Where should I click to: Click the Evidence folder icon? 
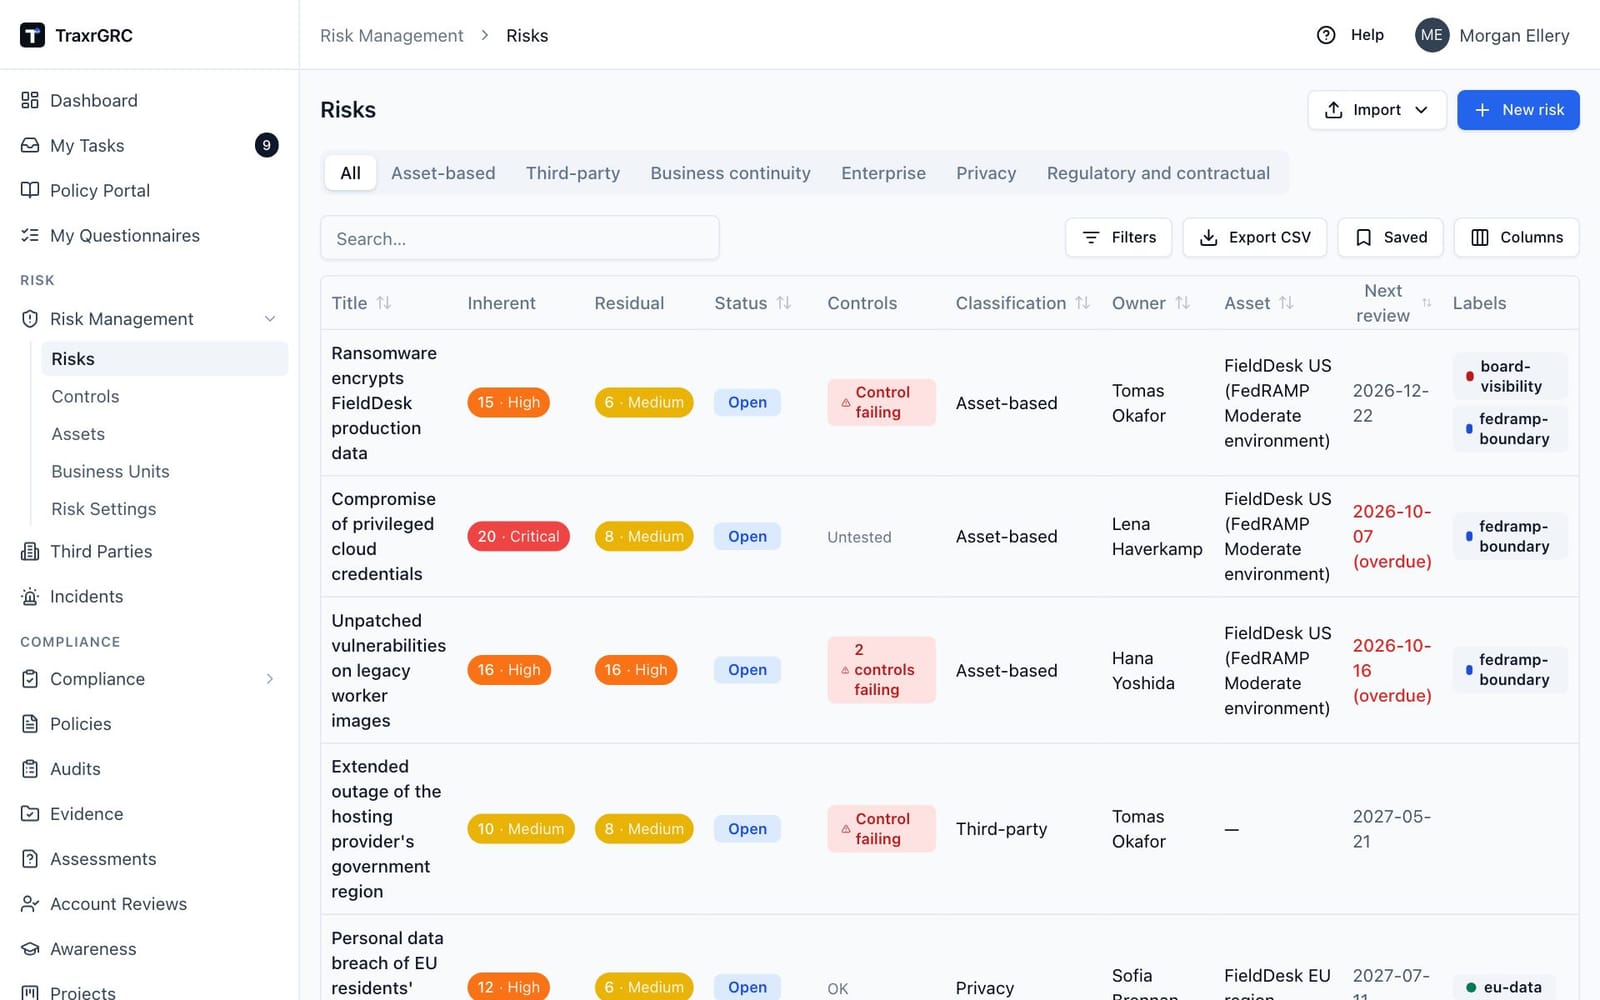tap(30, 813)
